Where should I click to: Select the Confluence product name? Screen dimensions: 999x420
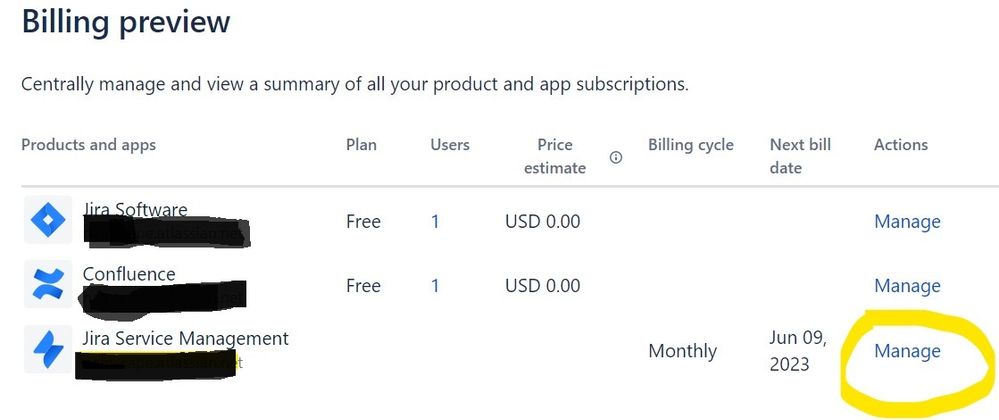pyautogui.click(x=129, y=274)
